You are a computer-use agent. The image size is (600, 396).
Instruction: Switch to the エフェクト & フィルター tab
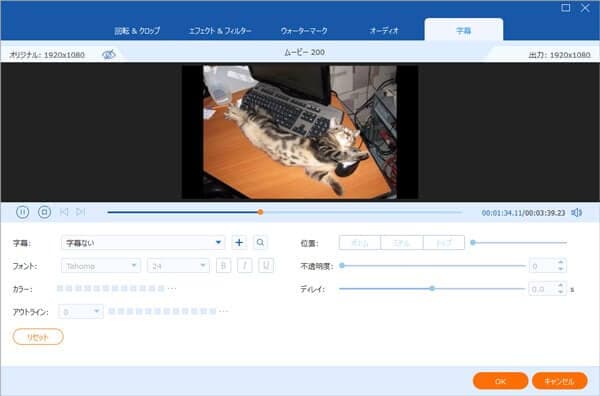(220, 31)
